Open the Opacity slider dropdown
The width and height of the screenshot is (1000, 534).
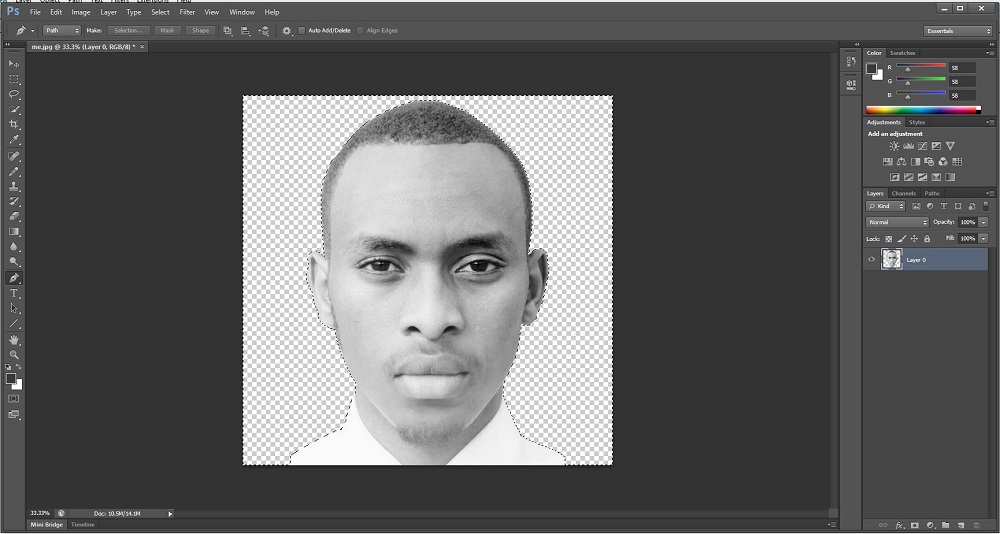click(984, 222)
